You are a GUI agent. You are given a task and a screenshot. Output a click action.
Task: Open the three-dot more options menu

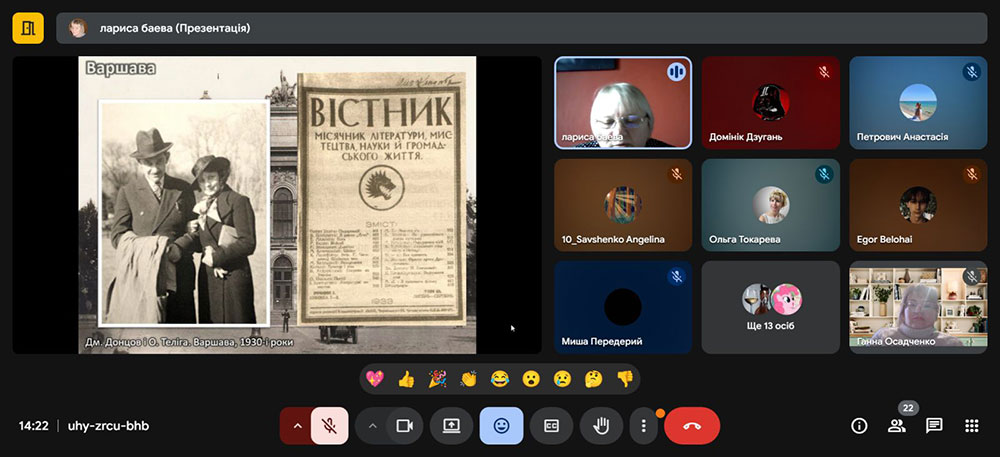644,425
